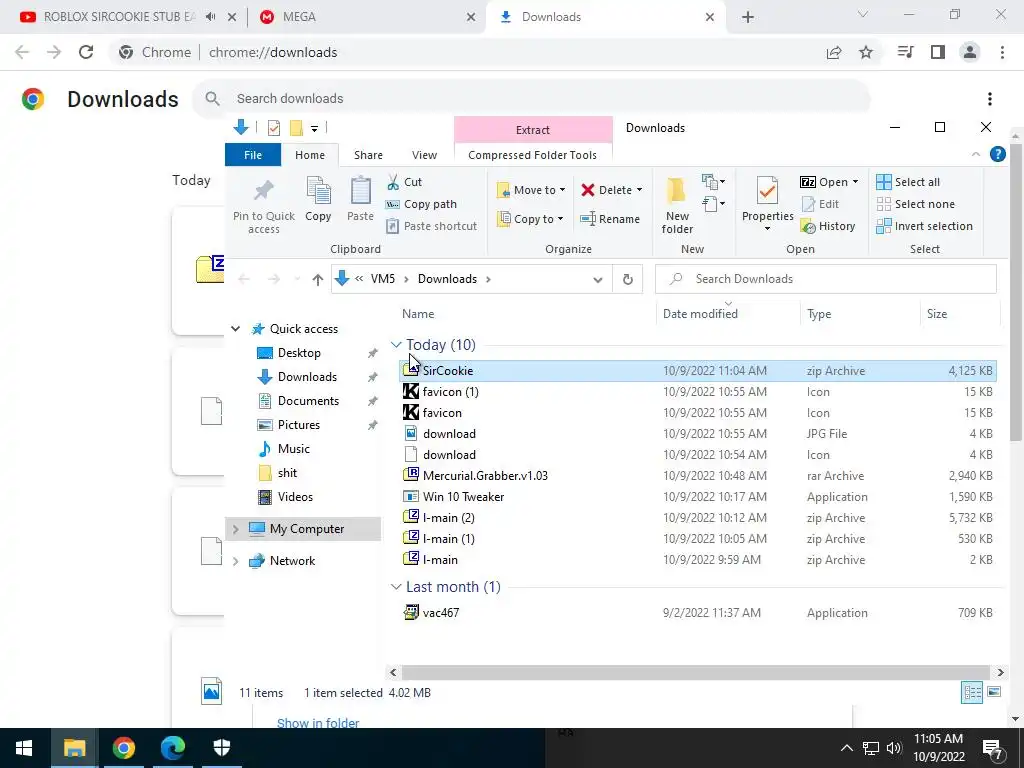The height and width of the screenshot is (768, 1024).
Task: Collapse the Explorer ribbon
Action: click(976, 155)
